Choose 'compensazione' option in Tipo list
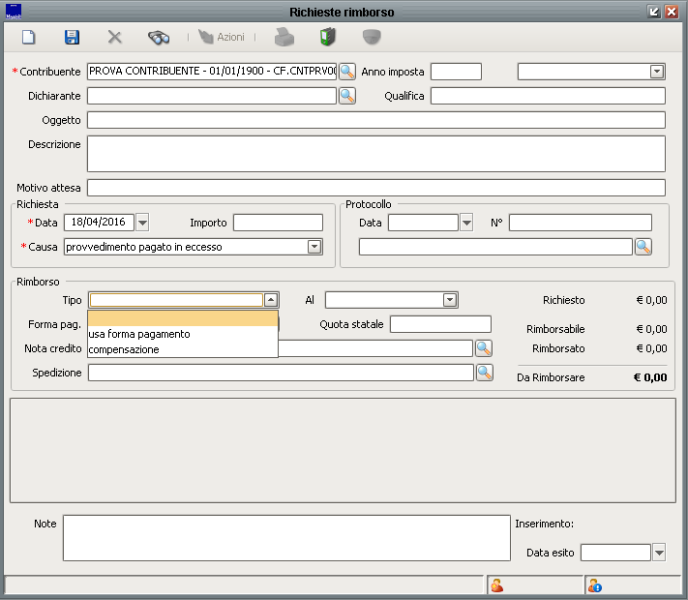Viewport: 688px width, 600px height. pyautogui.click(x=124, y=350)
